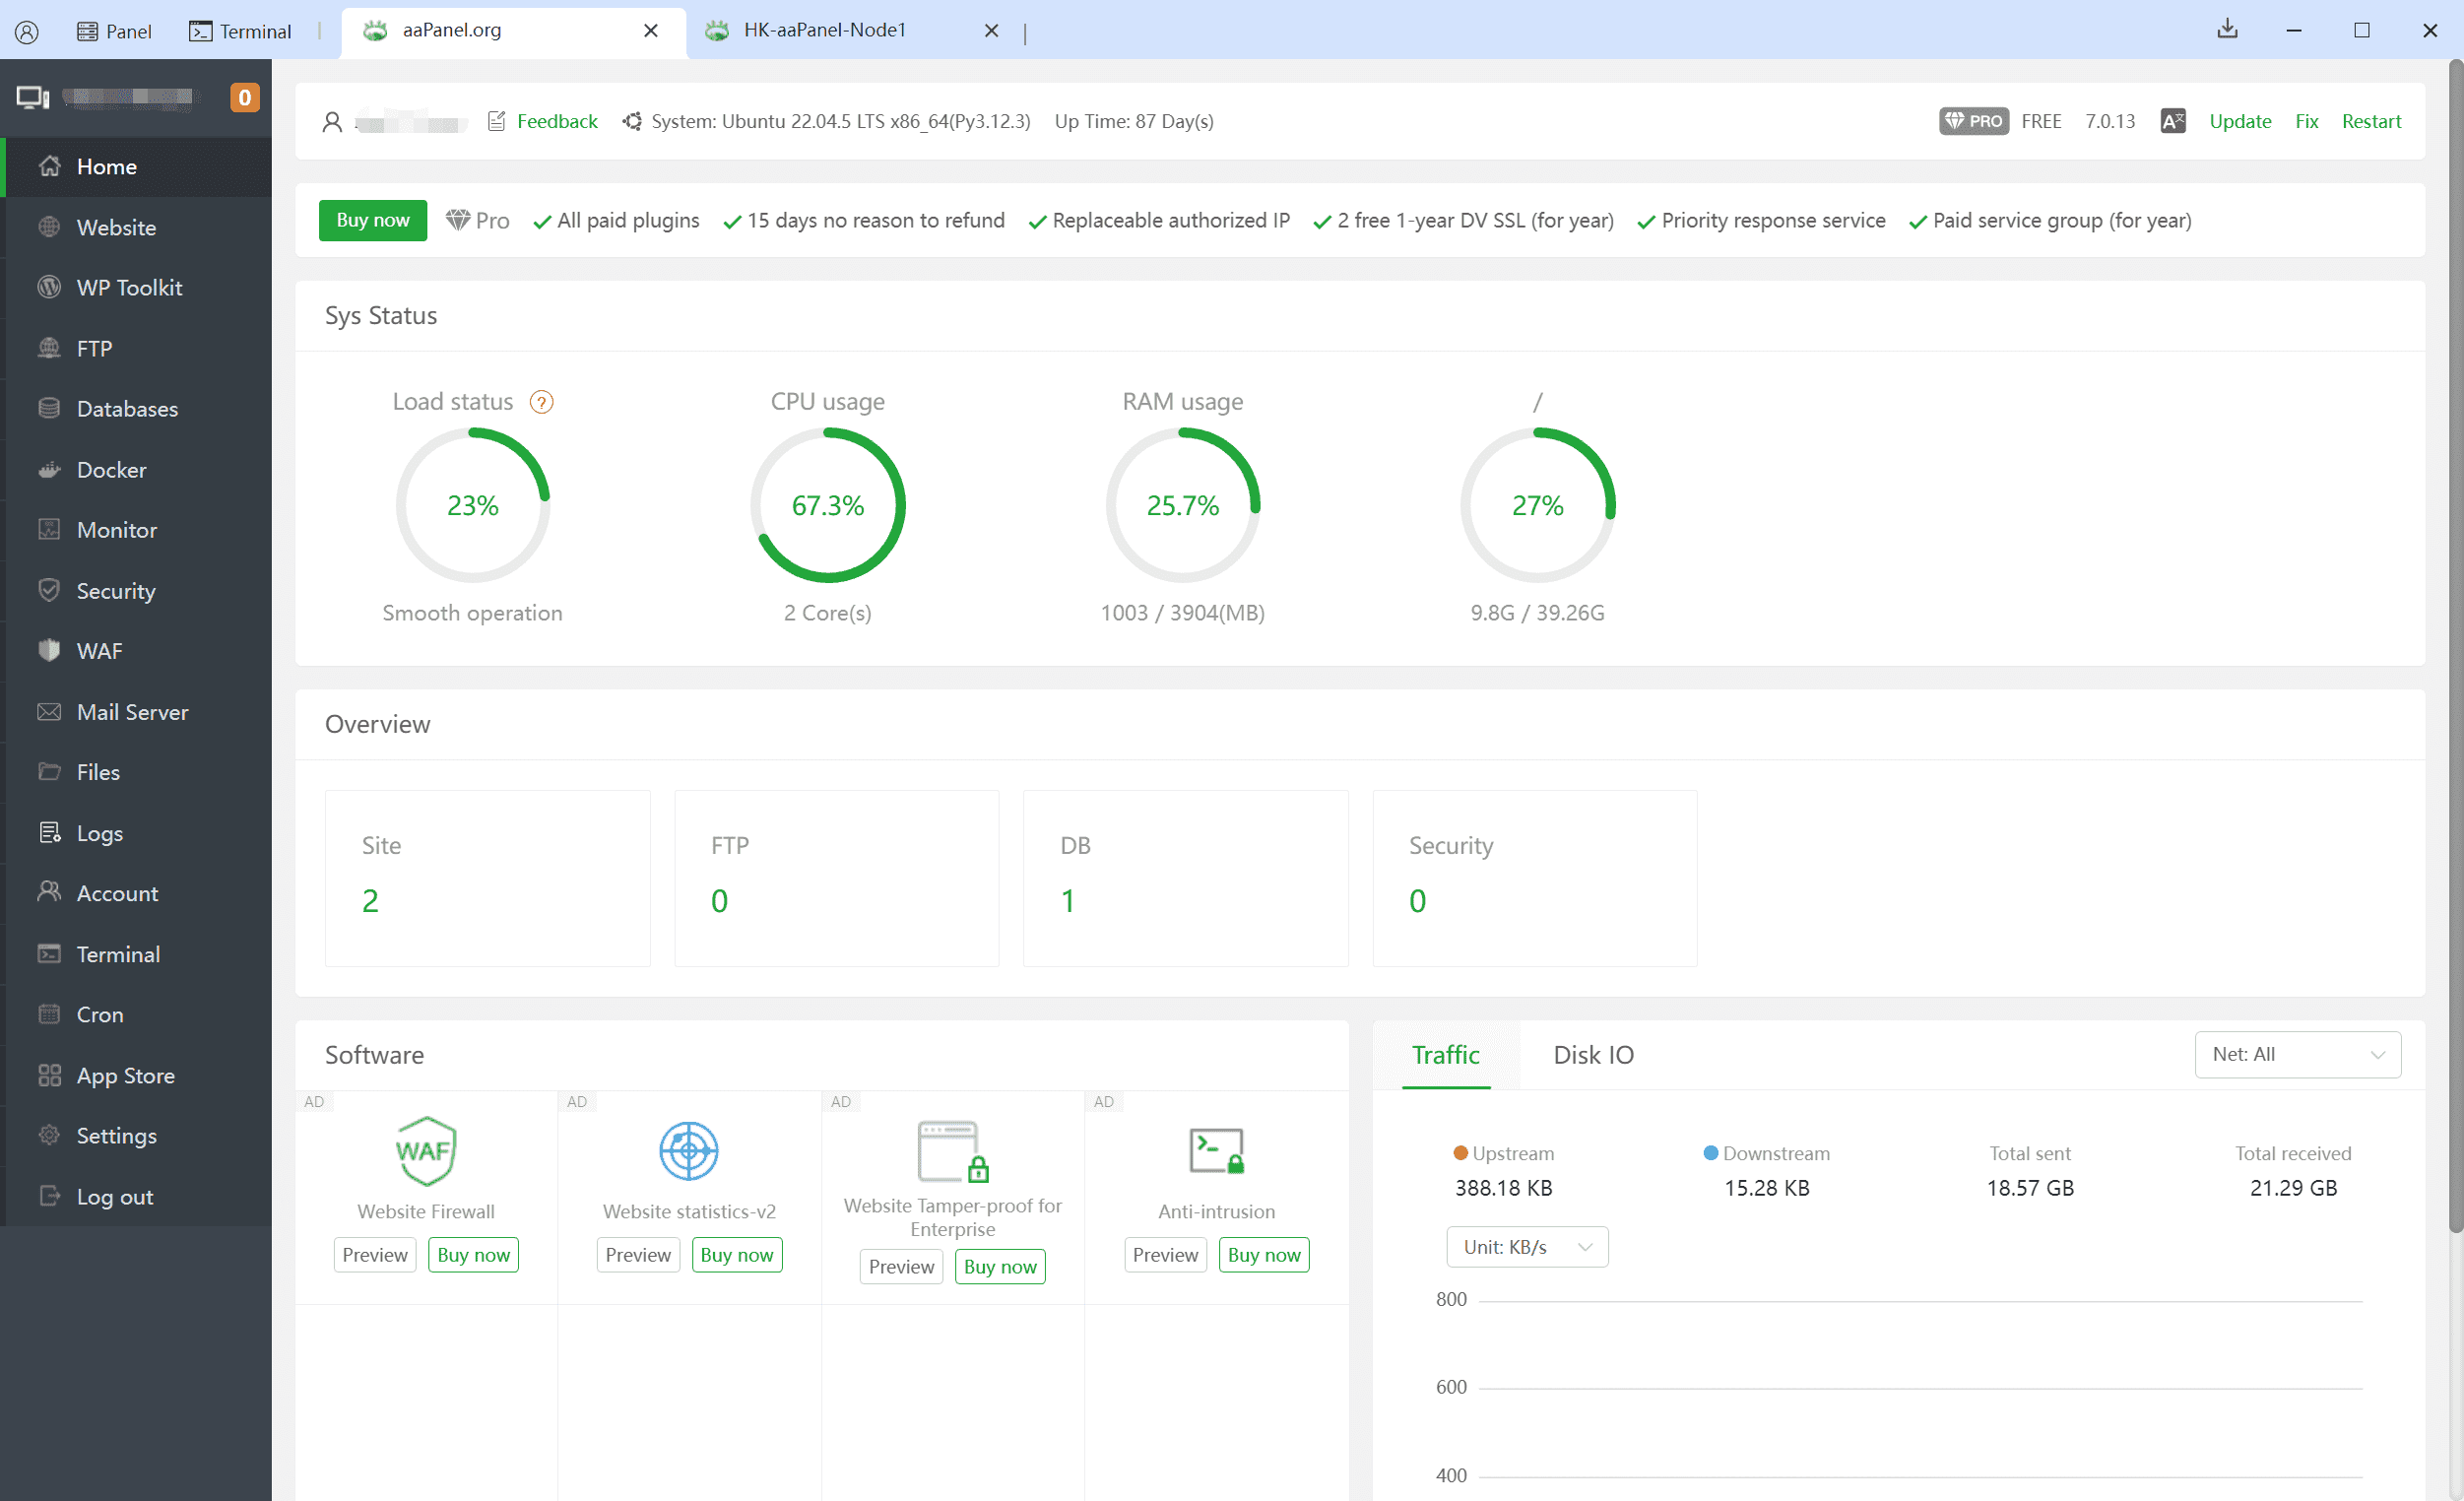
Task: Click the user profile icon top-left
Action: point(27,31)
